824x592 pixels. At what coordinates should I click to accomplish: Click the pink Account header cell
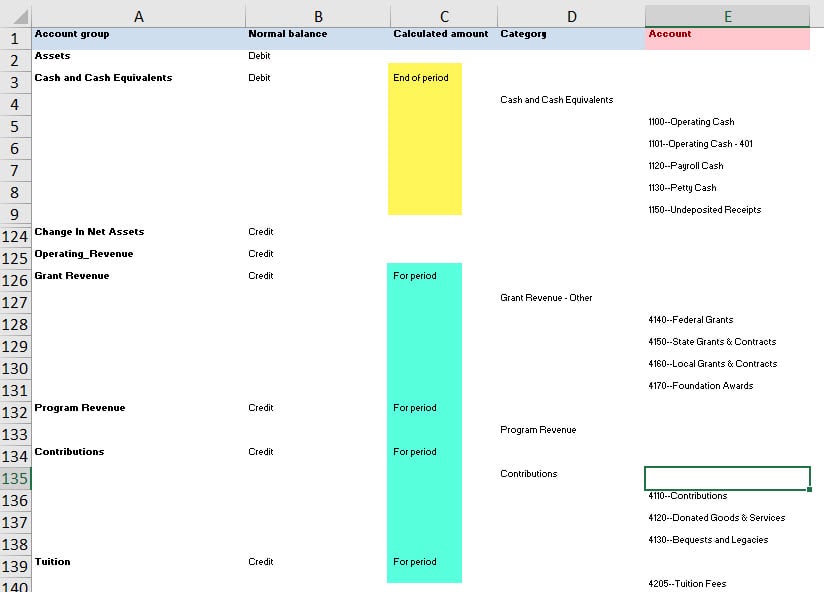pyautogui.click(x=727, y=34)
